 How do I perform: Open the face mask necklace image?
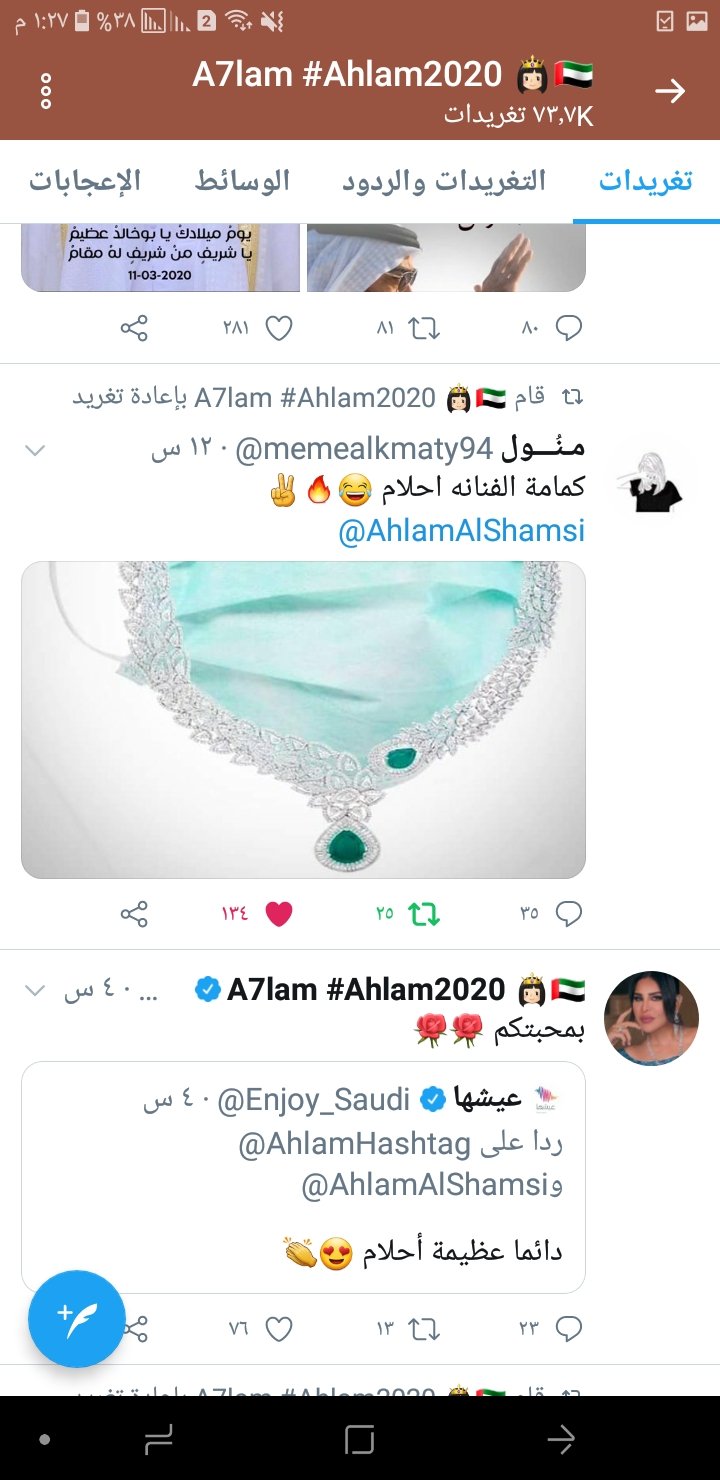303,720
